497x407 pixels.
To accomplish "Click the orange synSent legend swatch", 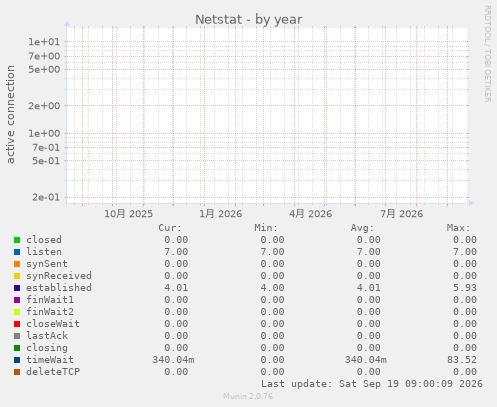I will 17,264.
